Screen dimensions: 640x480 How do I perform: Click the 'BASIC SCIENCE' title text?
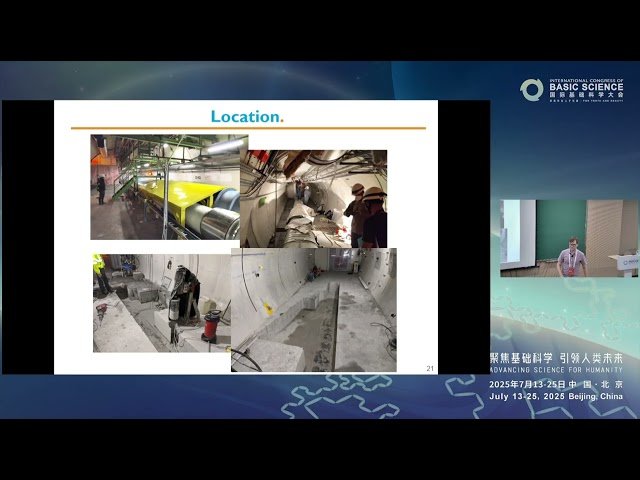[x=586, y=87]
